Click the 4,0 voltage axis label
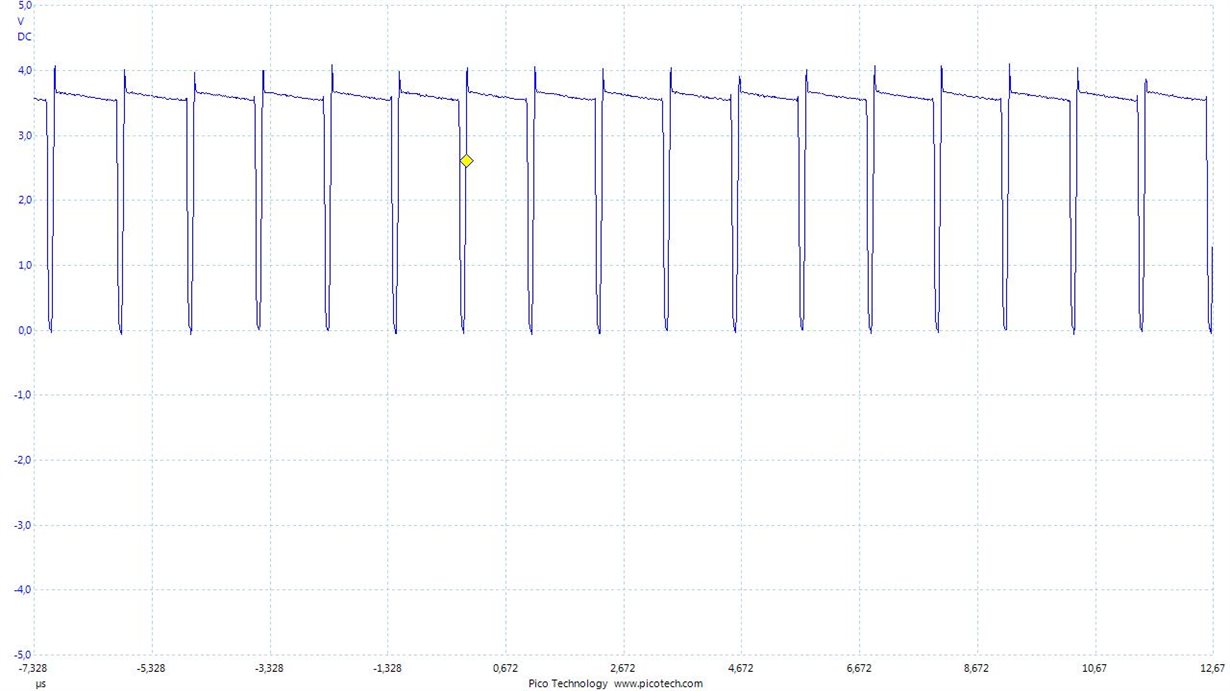Viewport: 1230px width, 691px height. [25, 70]
